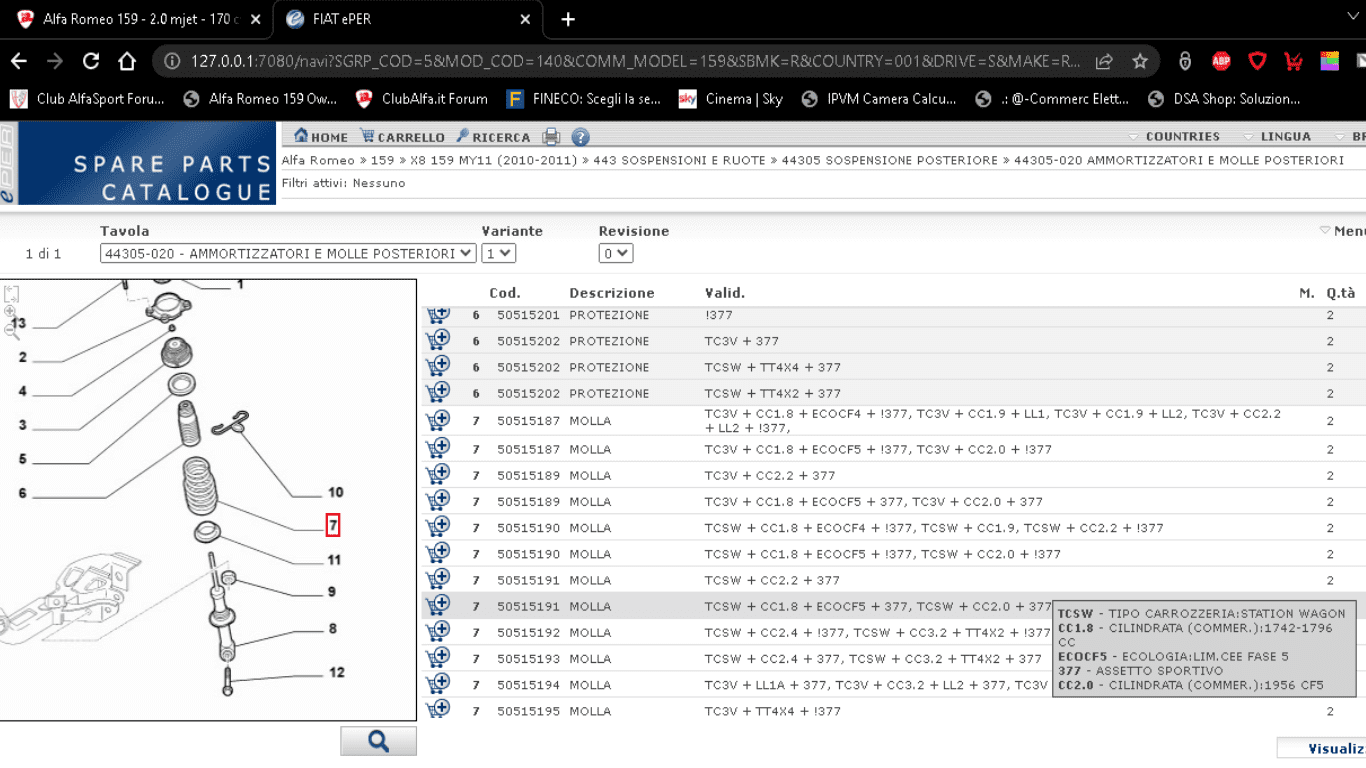Open DSA Shop bookmark

pyautogui.click(x=1224, y=99)
